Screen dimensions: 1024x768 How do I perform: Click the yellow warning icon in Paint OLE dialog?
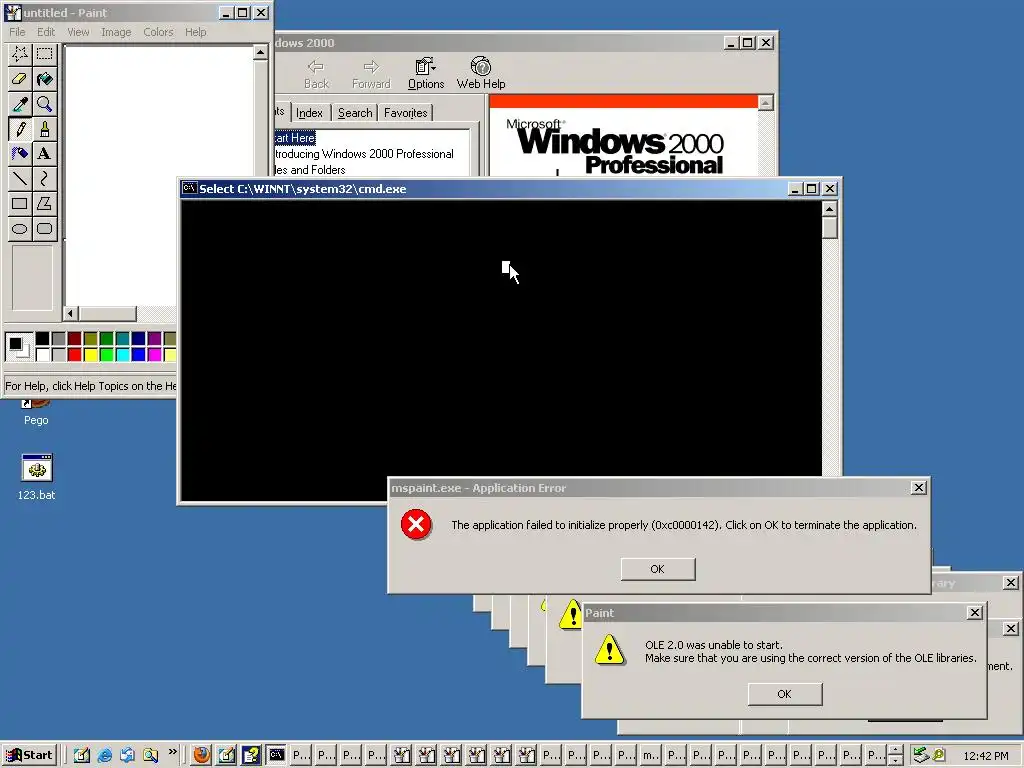pos(609,650)
